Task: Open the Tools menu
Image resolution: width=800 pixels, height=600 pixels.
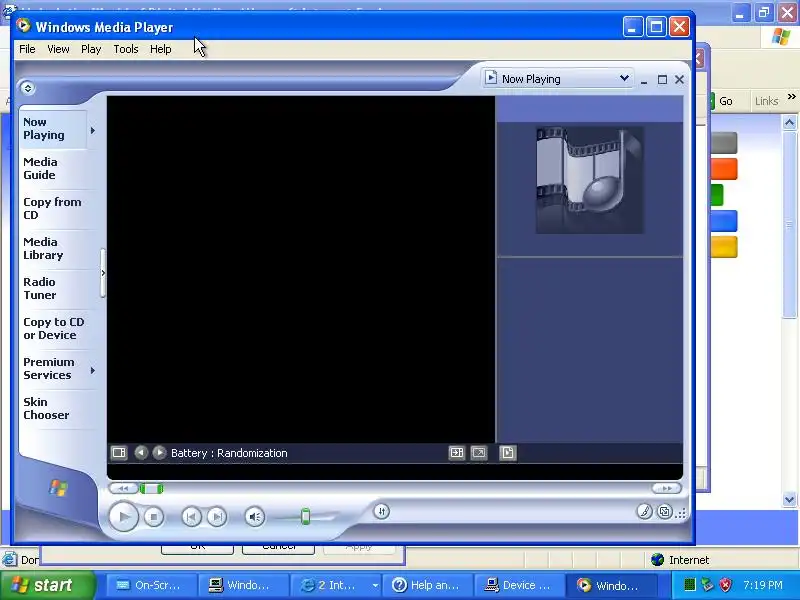Action: [x=126, y=49]
